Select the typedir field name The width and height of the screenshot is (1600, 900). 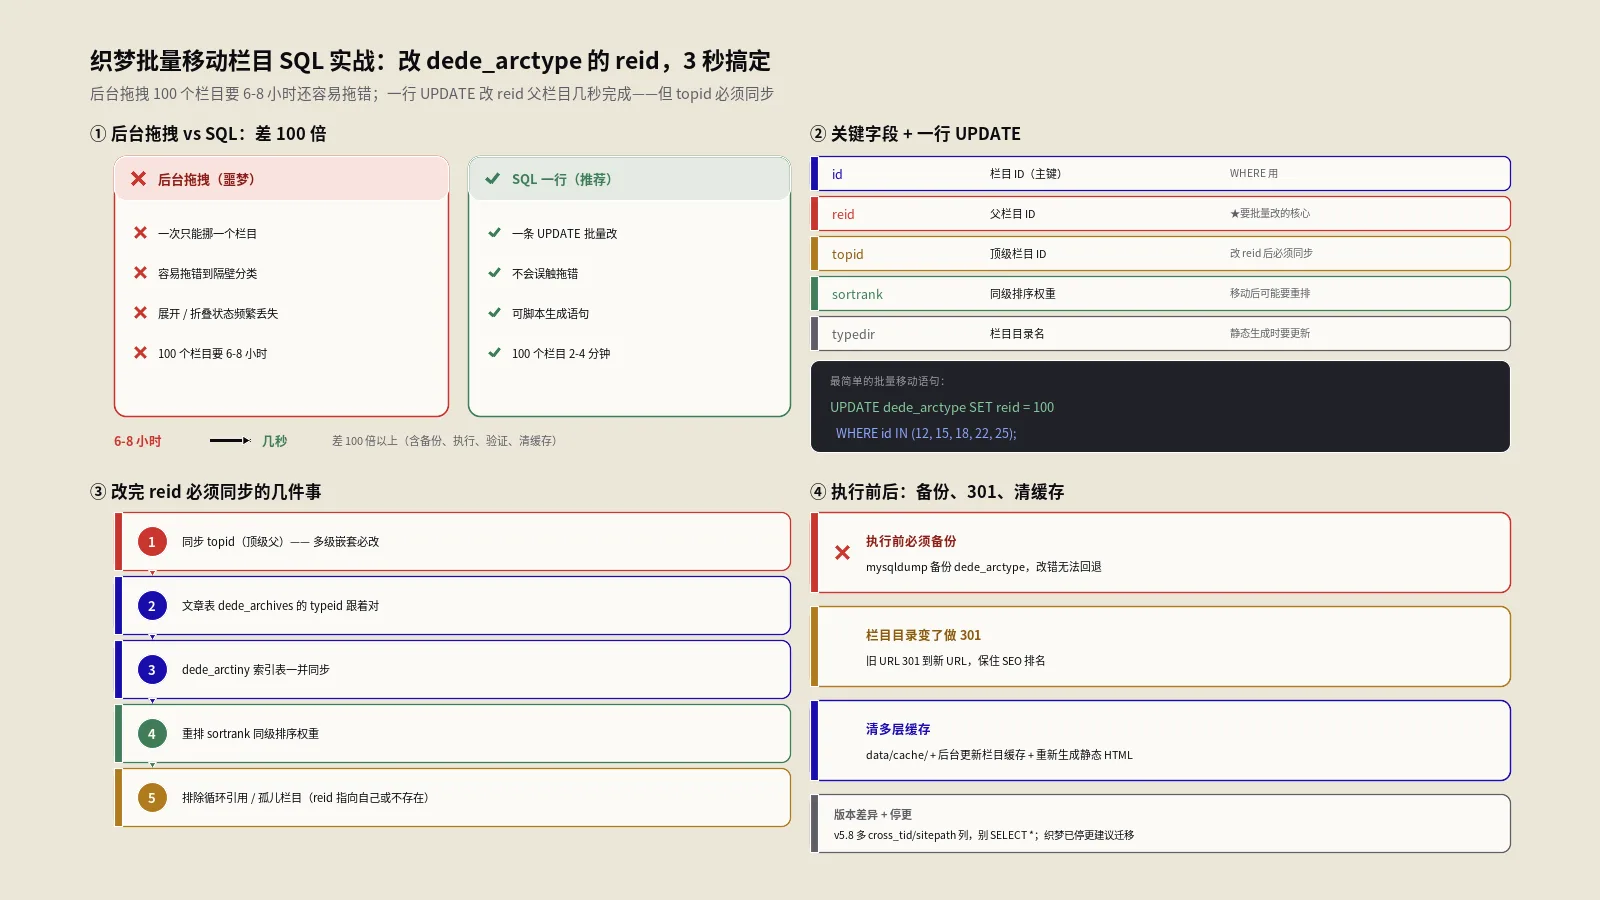tap(853, 334)
